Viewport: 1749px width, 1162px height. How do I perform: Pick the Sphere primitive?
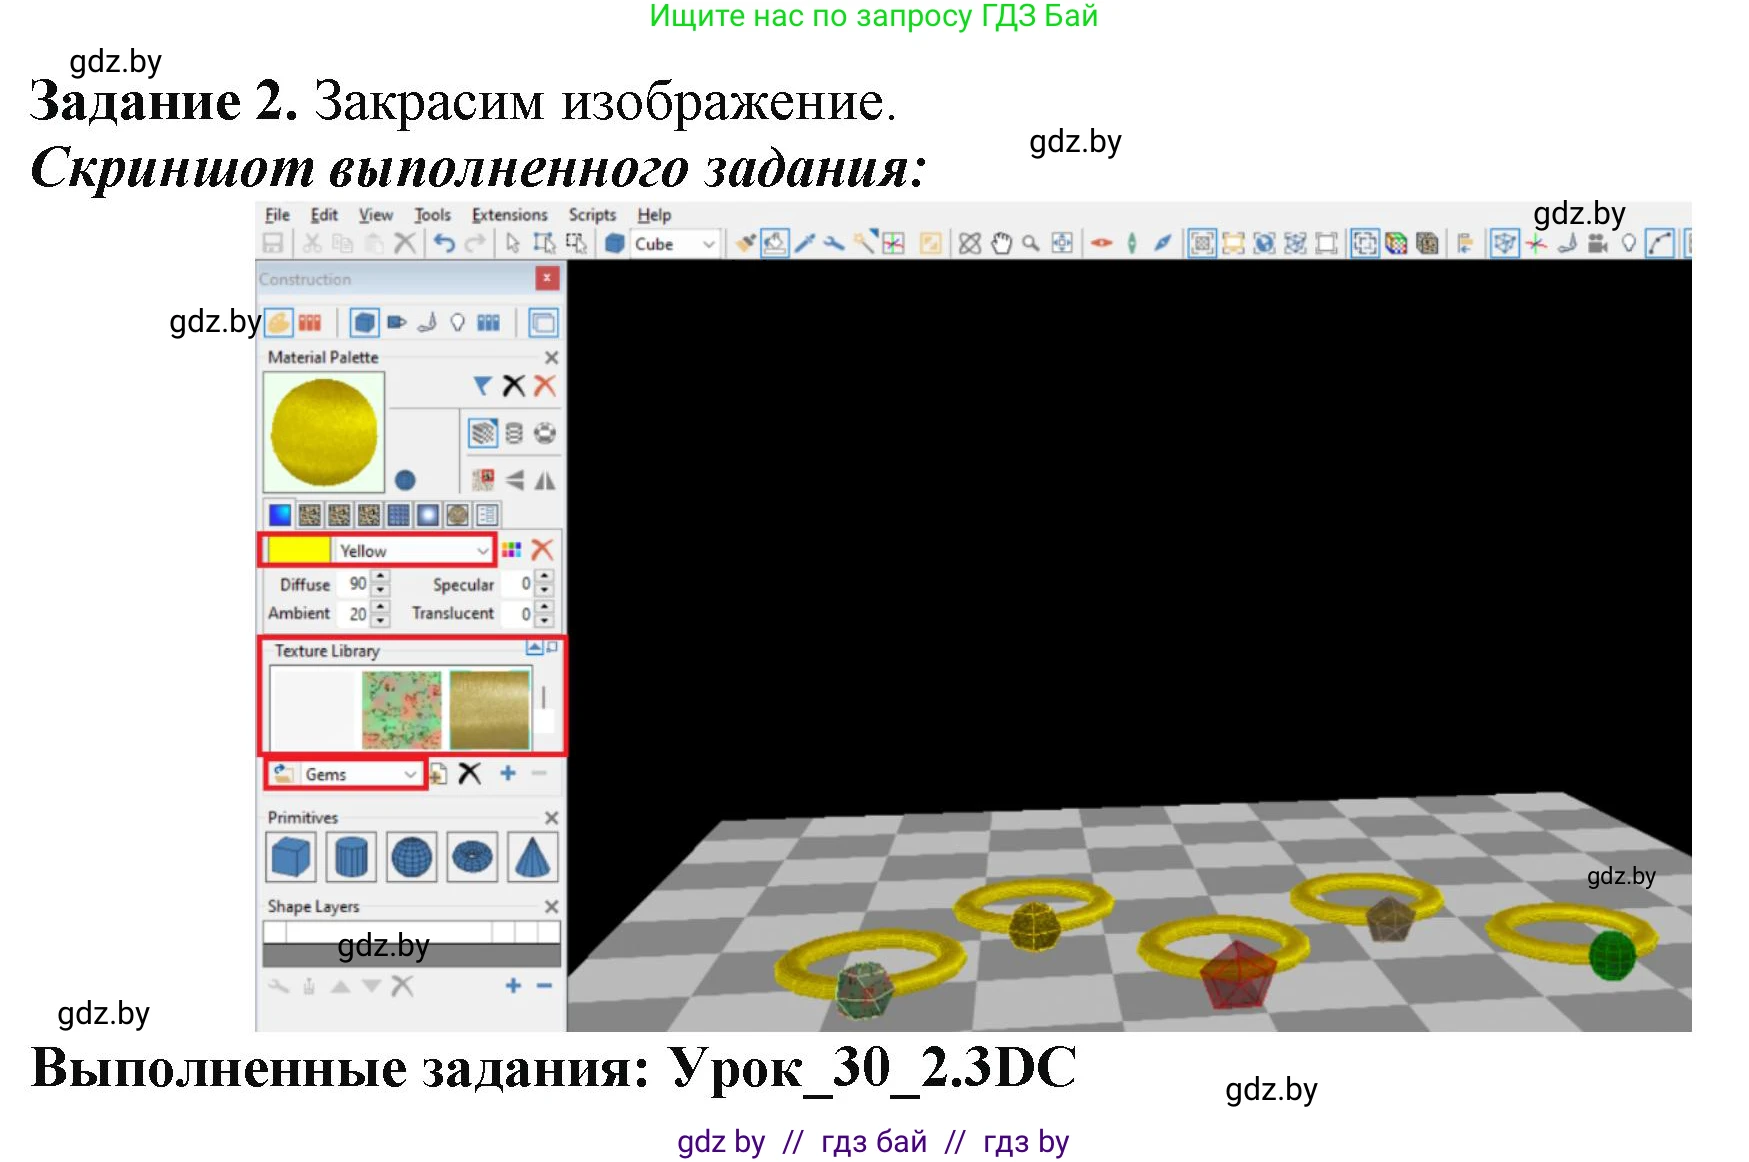[411, 857]
